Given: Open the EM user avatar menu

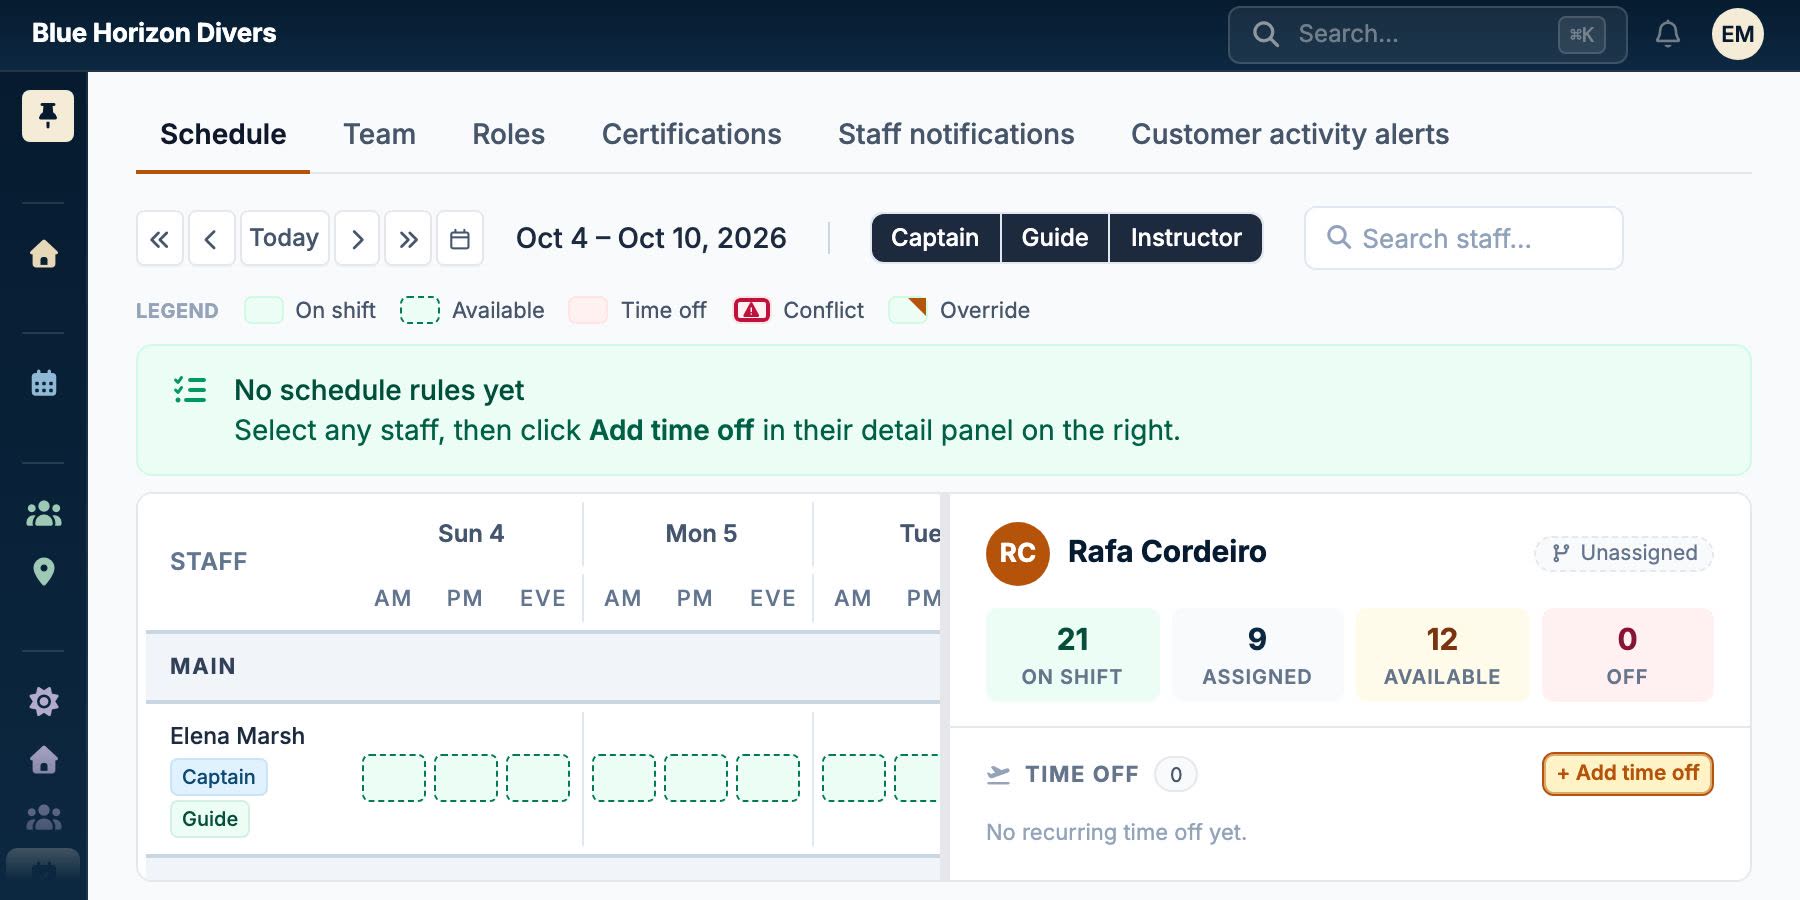Looking at the screenshot, I should tap(1738, 35).
